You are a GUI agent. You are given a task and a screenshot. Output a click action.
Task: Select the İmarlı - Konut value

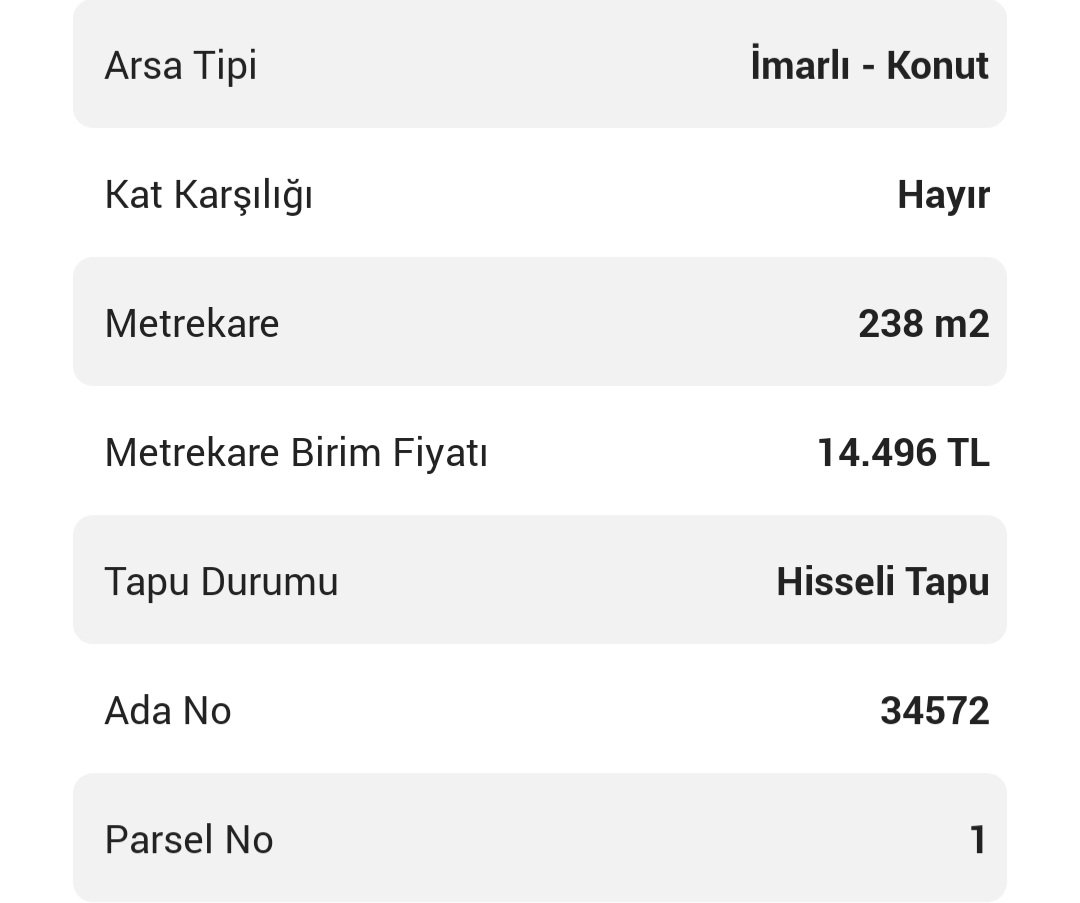click(x=869, y=66)
